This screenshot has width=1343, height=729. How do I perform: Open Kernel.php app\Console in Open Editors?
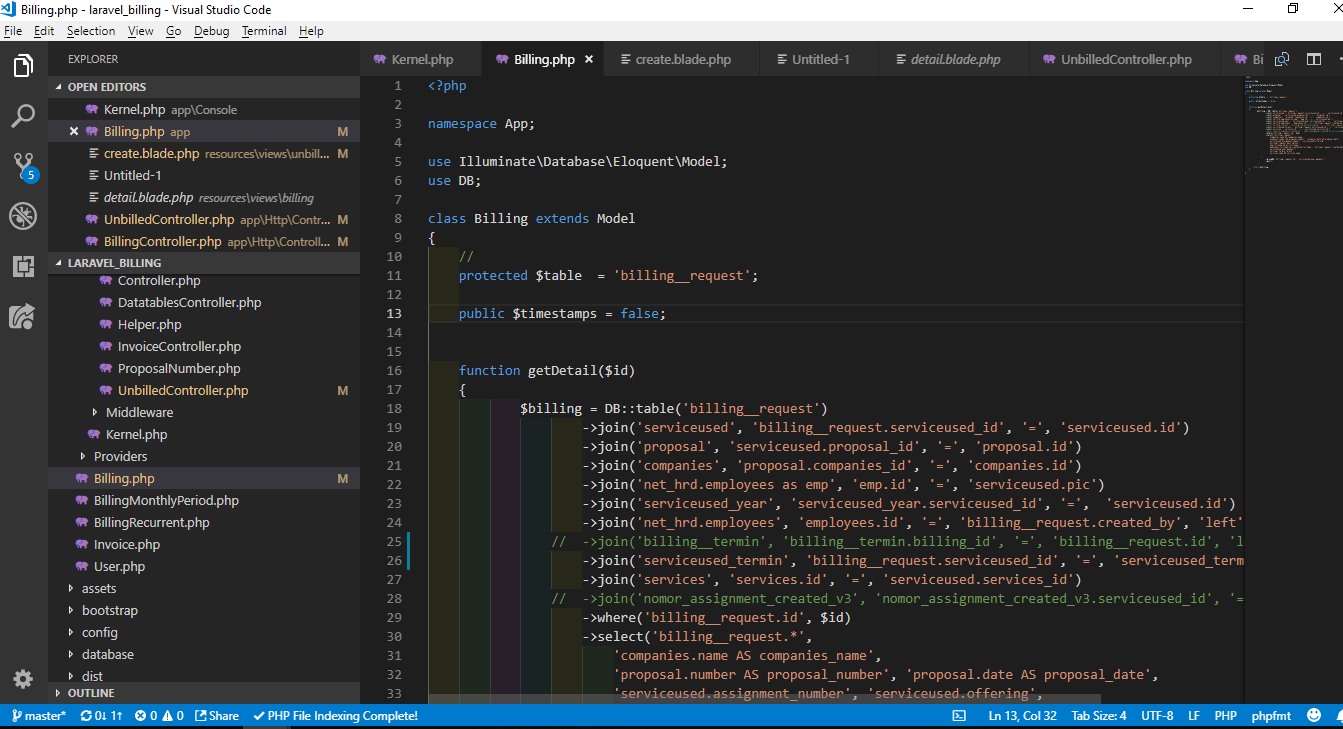pos(204,110)
